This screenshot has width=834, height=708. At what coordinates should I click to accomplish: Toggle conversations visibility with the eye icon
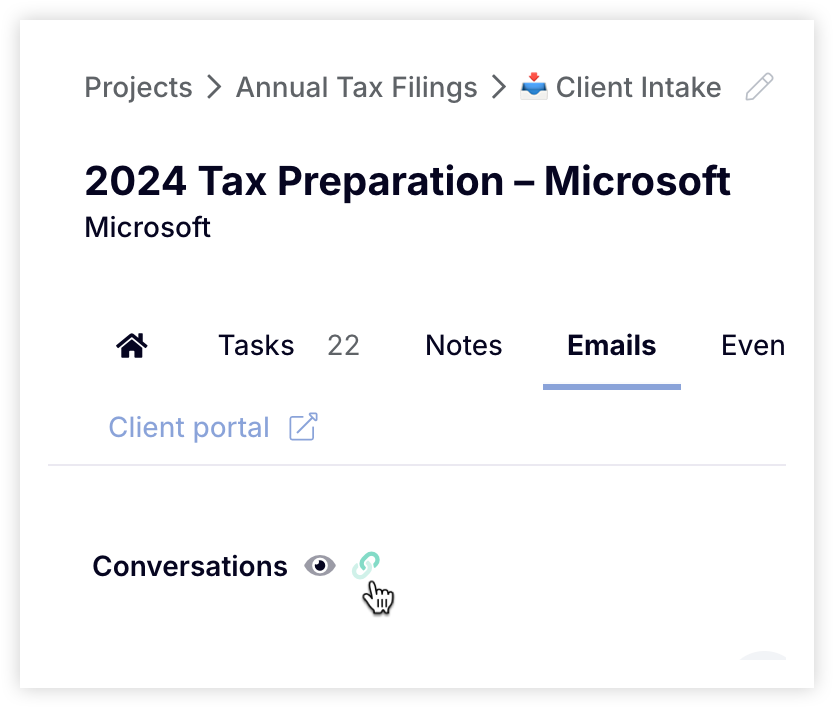(320, 565)
